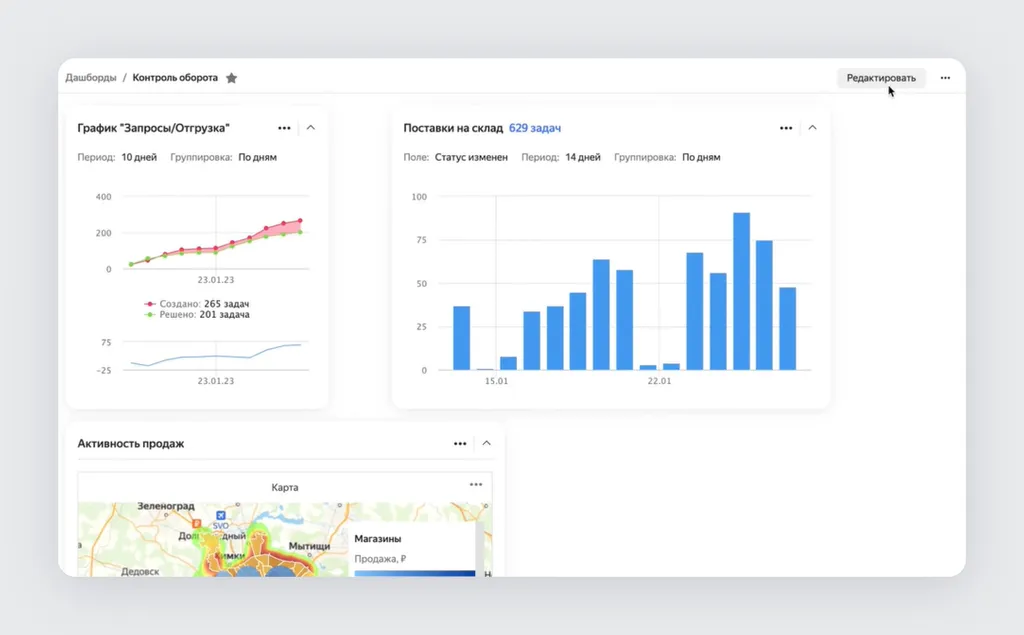Collapse the График "Запросы/Отгрузка" widget

point(311,127)
